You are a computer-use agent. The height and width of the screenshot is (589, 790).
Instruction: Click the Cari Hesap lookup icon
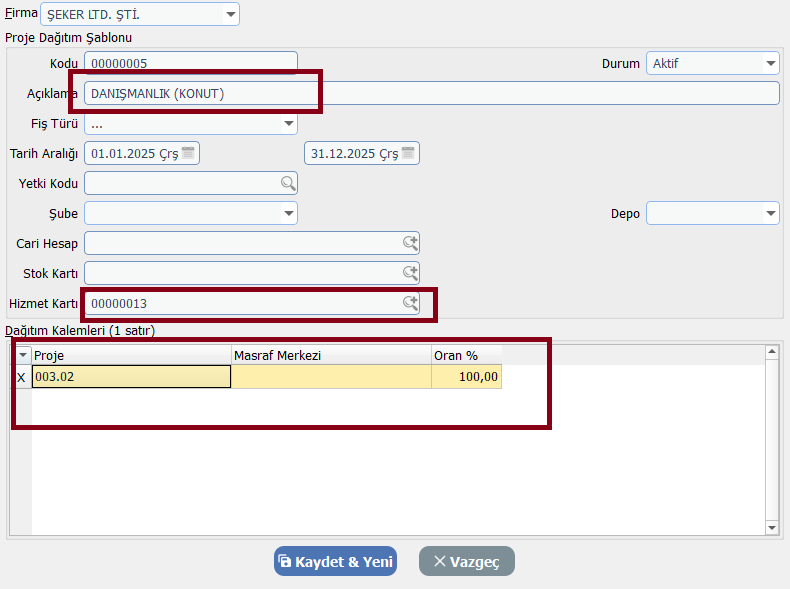coord(410,243)
